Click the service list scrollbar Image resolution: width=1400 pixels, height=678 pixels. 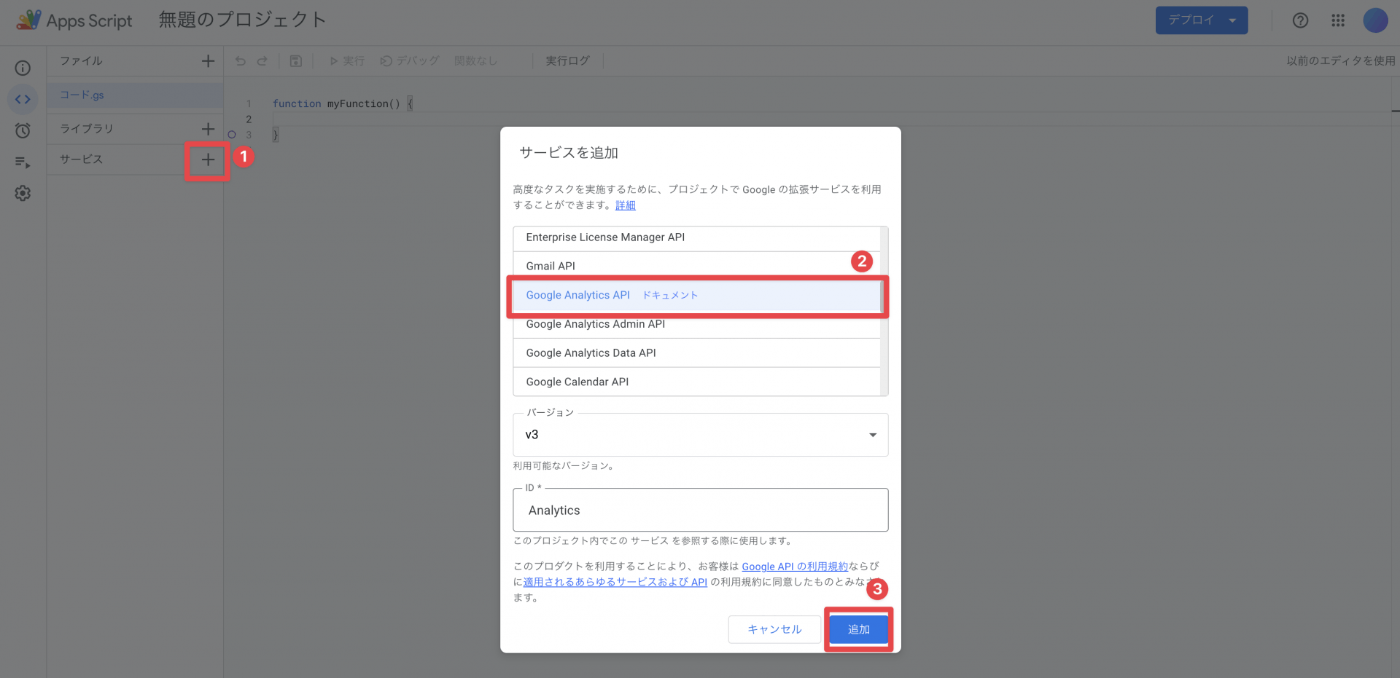884,311
